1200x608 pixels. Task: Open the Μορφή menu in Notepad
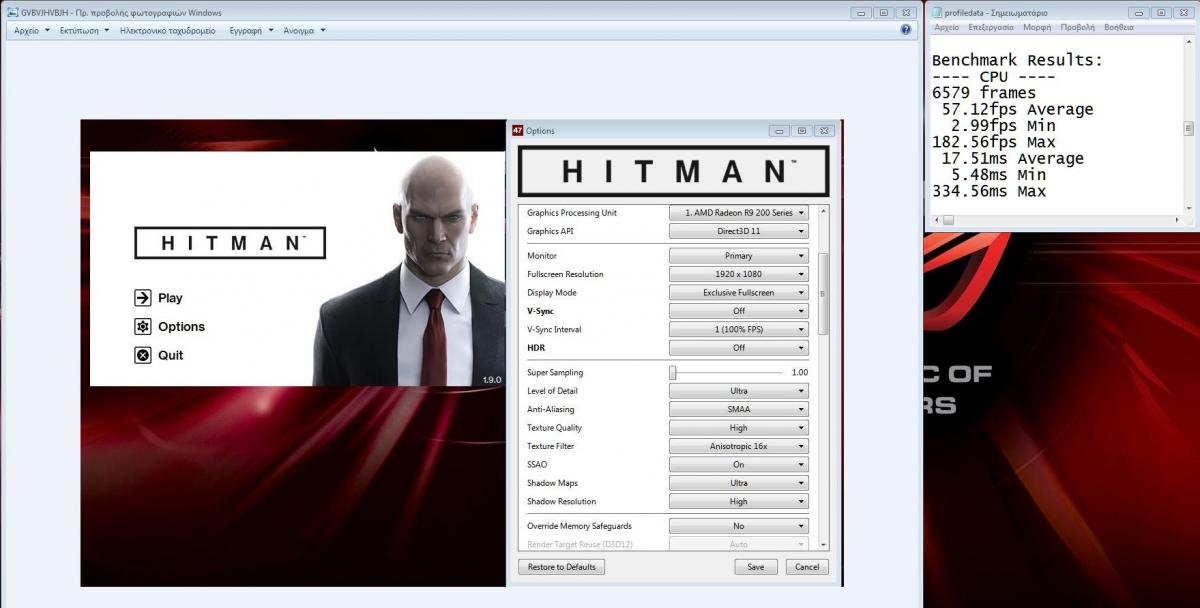[1036, 28]
